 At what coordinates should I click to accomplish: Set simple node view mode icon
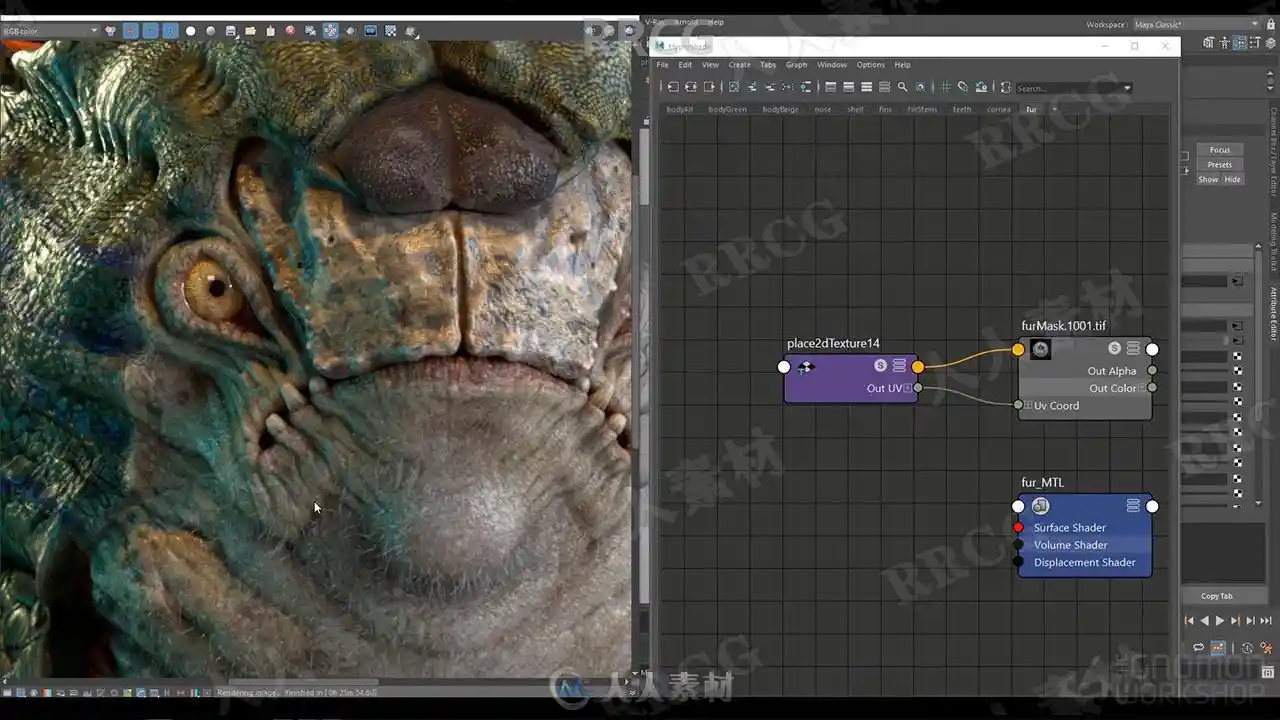(830, 87)
